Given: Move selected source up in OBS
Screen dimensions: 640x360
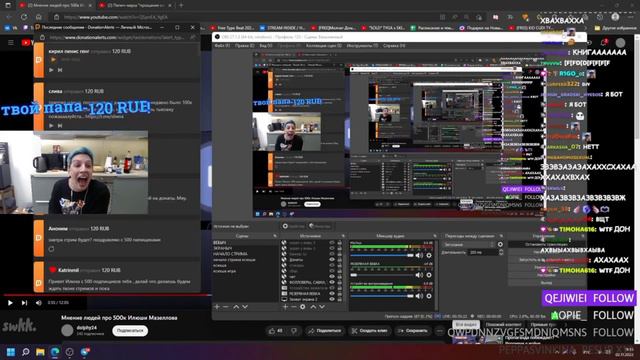Looking at the screenshot, I should tap(313, 307).
